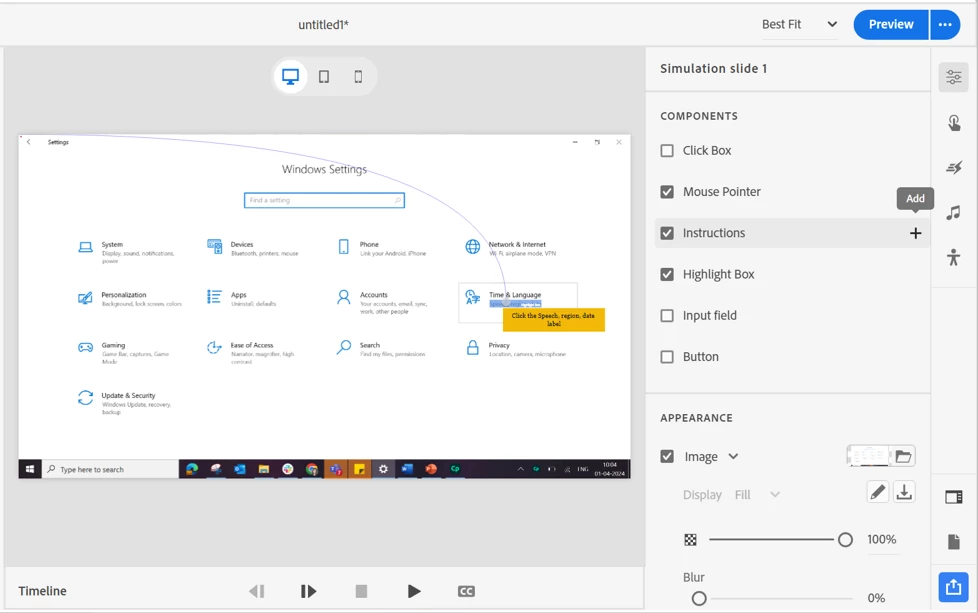
Task: Play from current position on timeline
Action: (x=308, y=591)
